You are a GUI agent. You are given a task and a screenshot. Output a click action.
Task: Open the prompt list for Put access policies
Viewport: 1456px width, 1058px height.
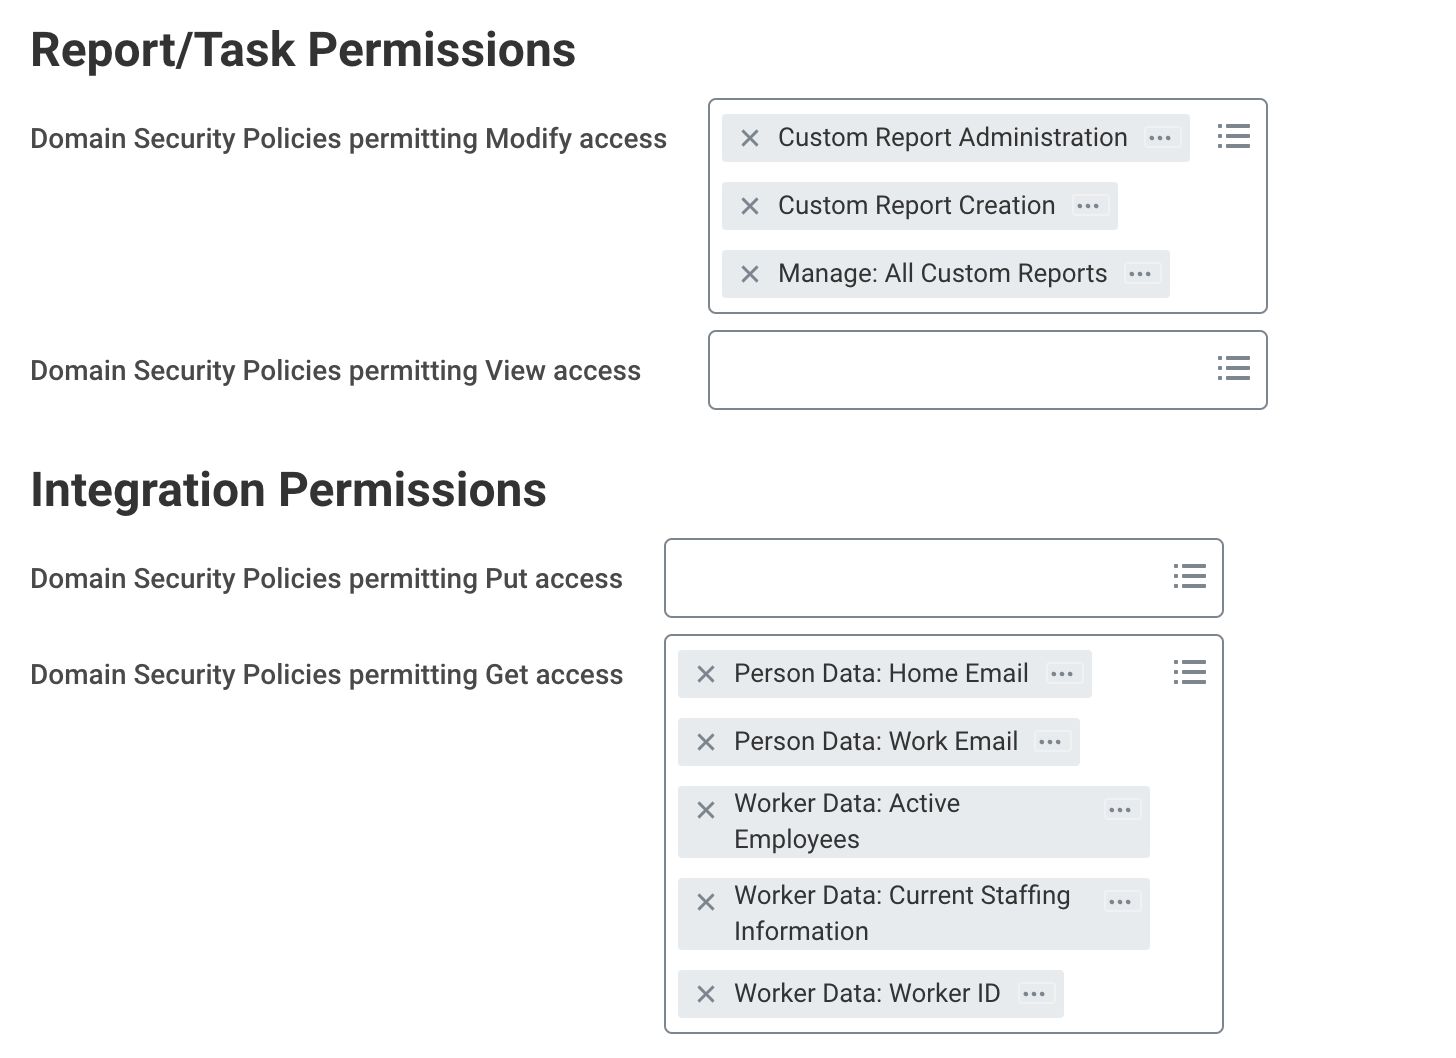click(1189, 577)
